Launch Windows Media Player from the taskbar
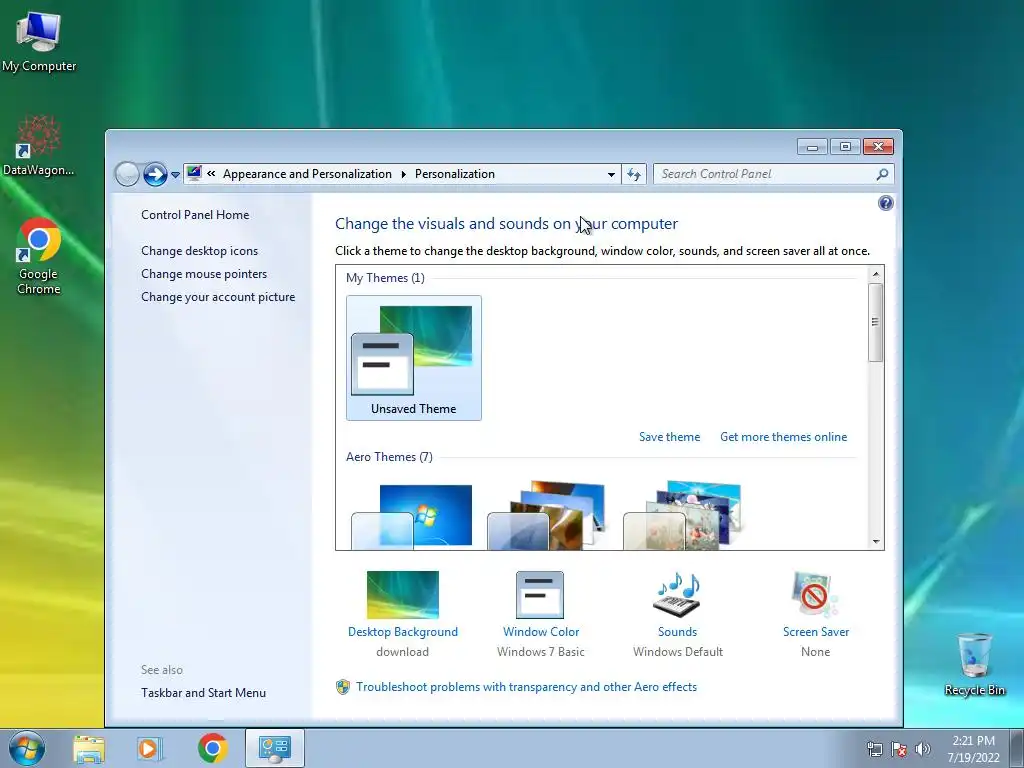1024x768 pixels. pyautogui.click(x=149, y=749)
